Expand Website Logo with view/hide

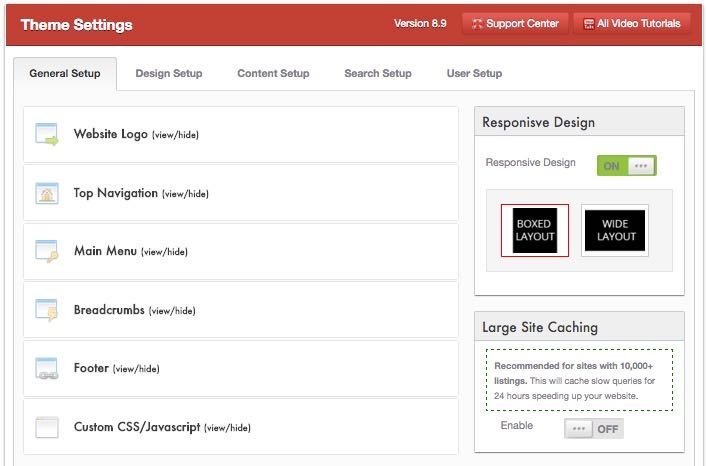tap(175, 135)
